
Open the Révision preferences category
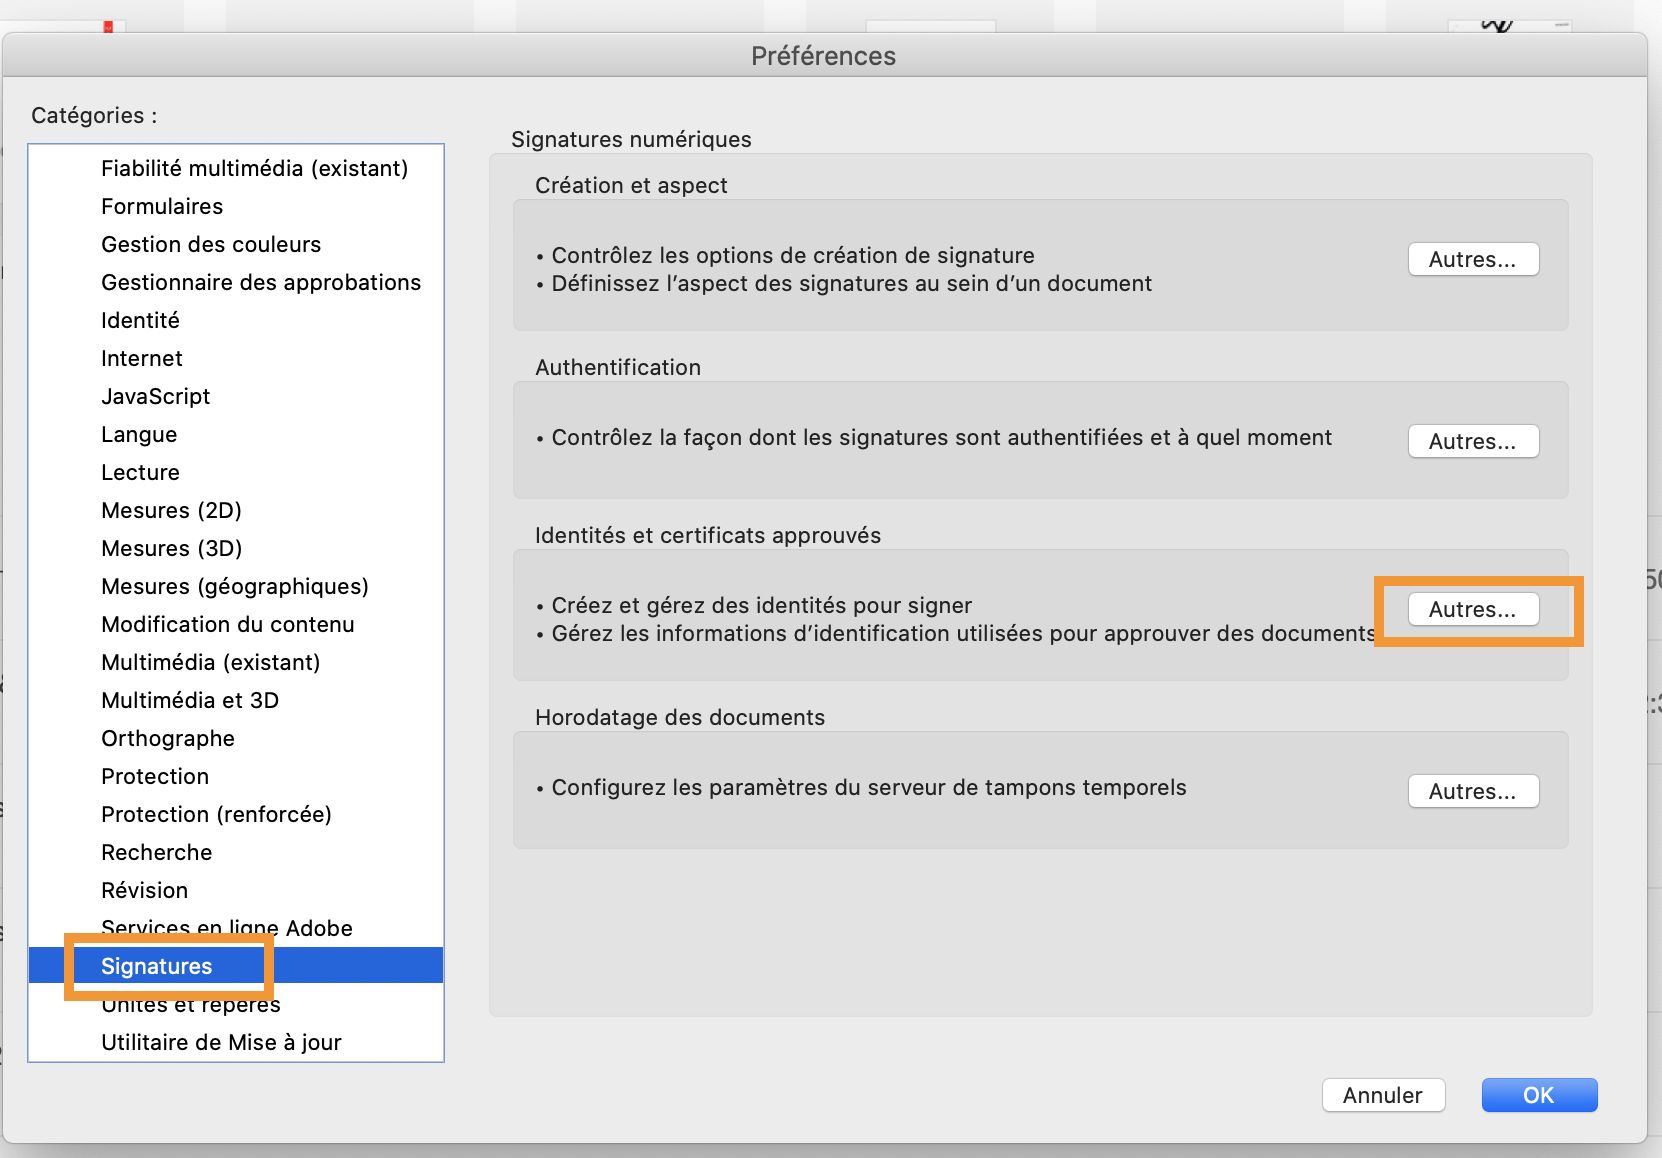(144, 890)
